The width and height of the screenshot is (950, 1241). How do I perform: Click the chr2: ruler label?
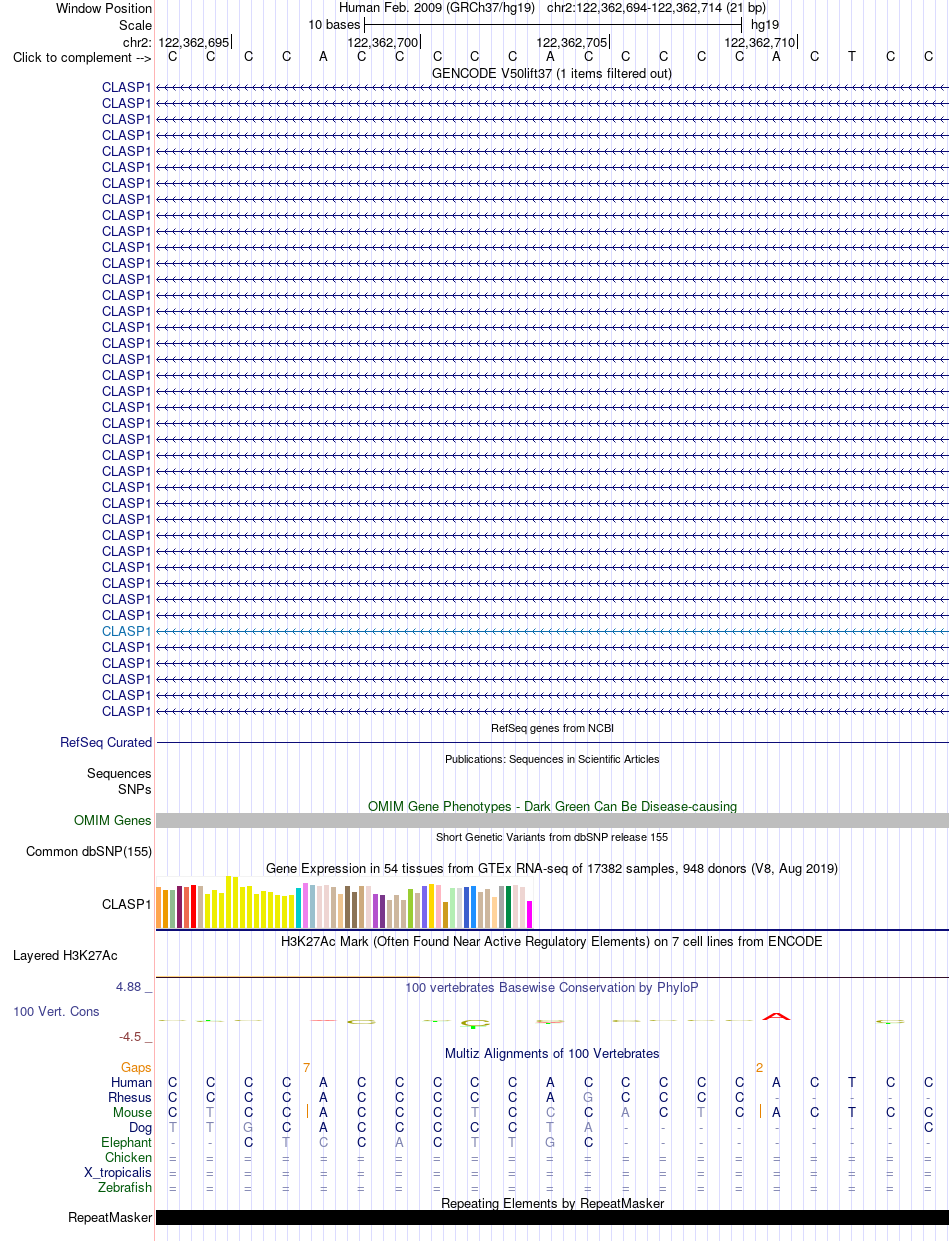pyautogui.click(x=137, y=42)
